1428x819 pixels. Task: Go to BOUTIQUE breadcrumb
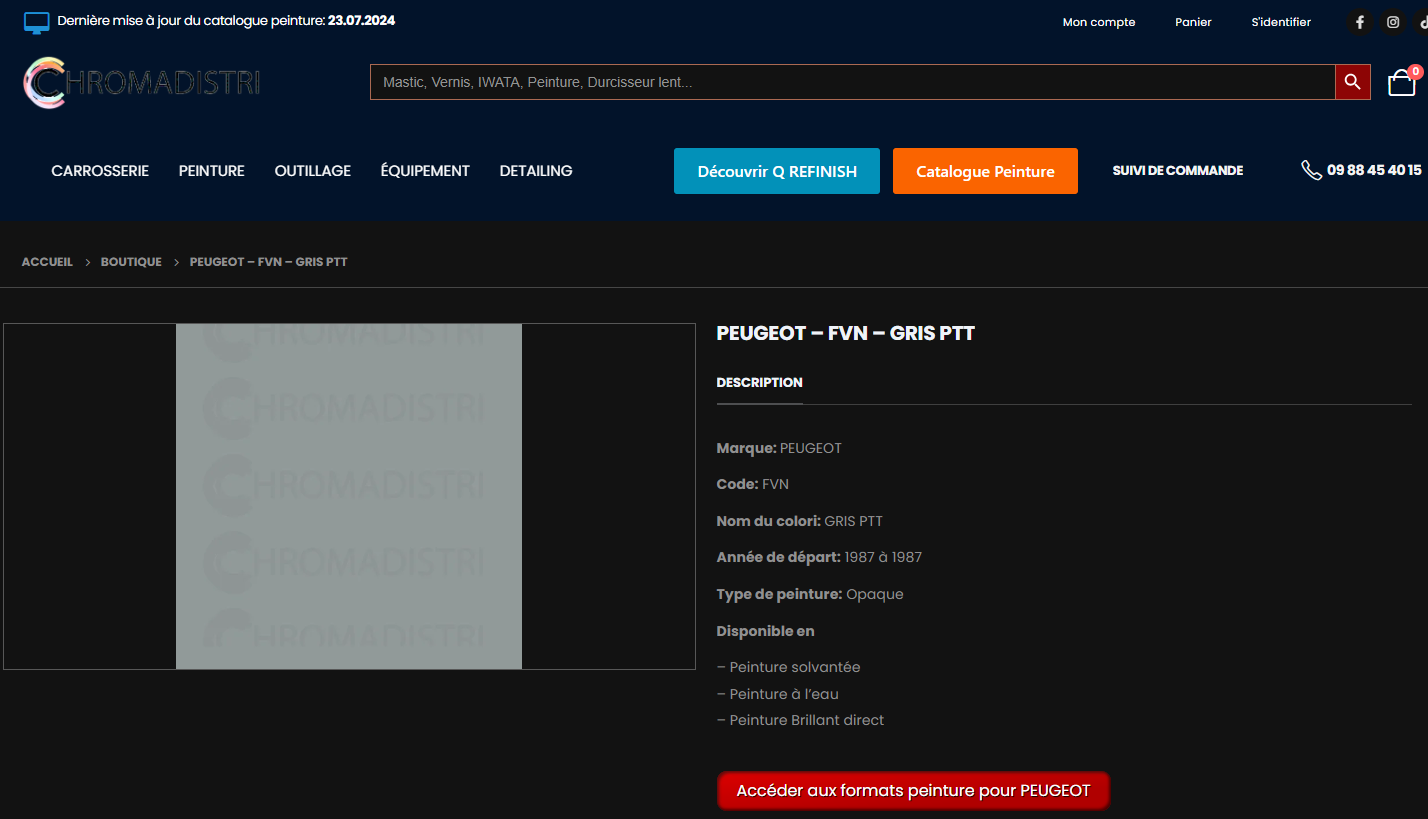[131, 262]
